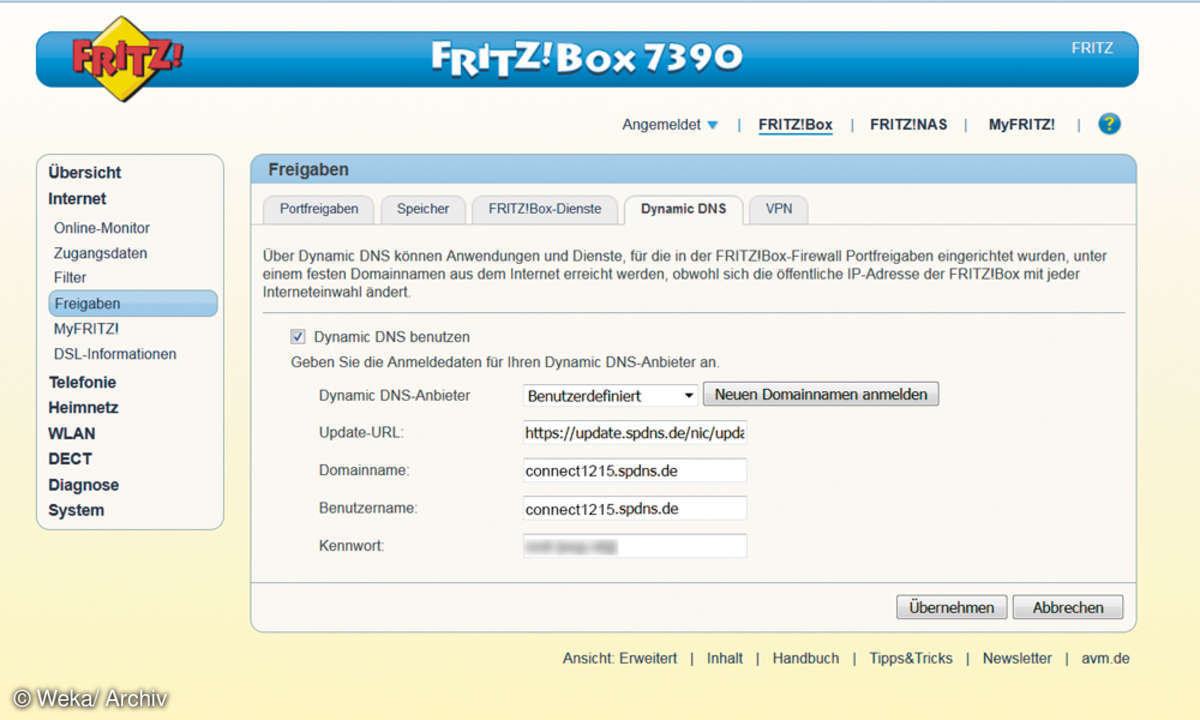Screen dimensions: 1200x720
Task: Expand DECT in the sidebar
Action: click(x=70, y=459)
